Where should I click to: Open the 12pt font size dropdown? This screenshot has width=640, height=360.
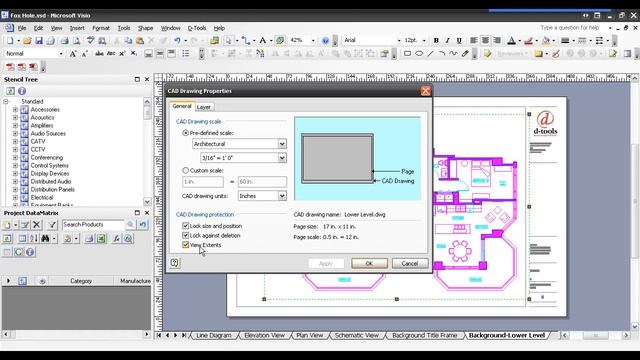coord(424,40)
